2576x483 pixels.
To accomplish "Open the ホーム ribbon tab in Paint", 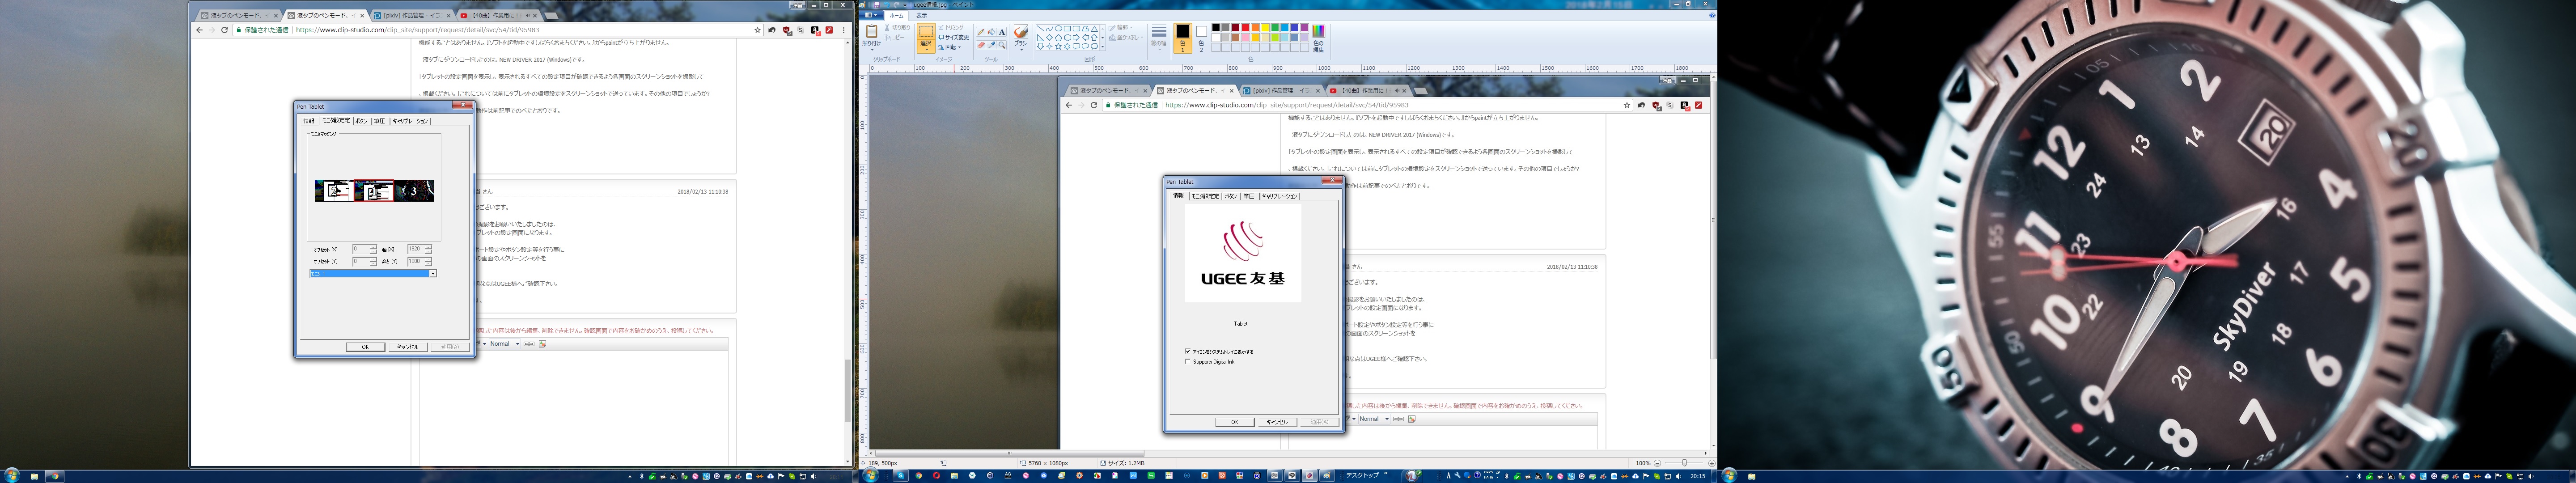I will (897, 15).
